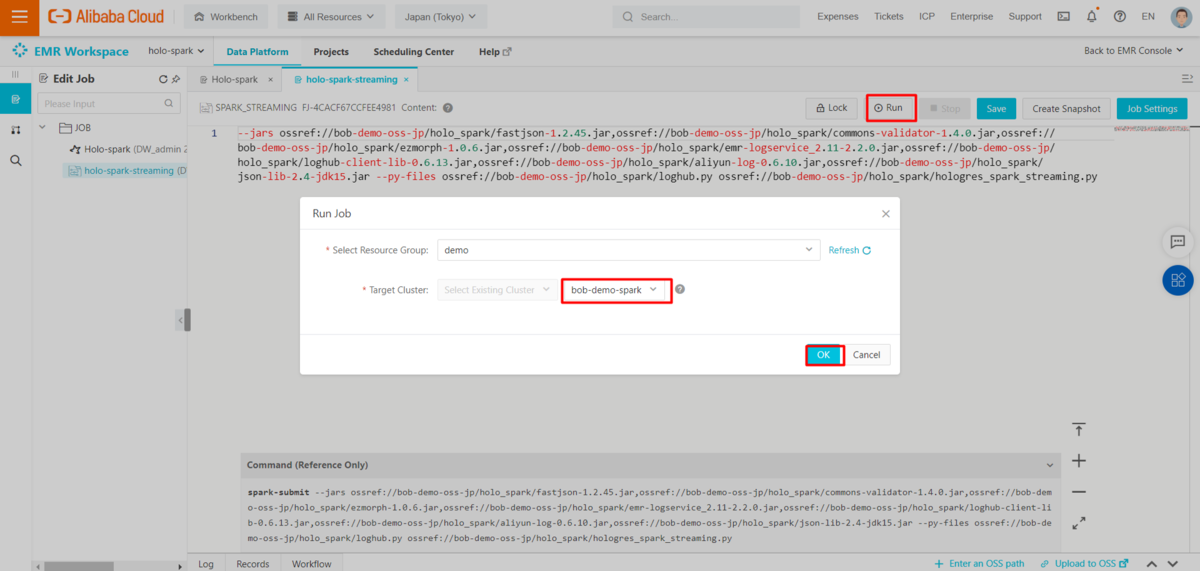The width and height of the screenshot is (1200, 571).
Task: Expand the bottom panel with the up chevron
Action: coord(1151,563)
